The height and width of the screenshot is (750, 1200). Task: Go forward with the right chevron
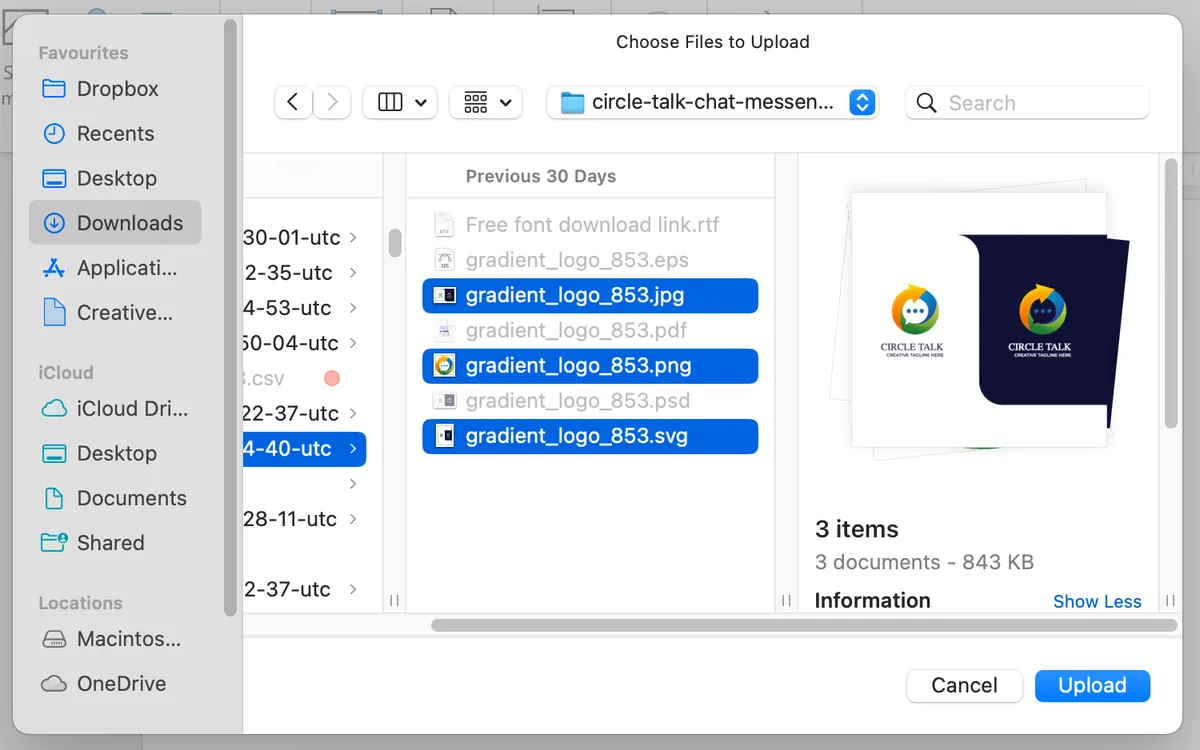pos(332,102)
